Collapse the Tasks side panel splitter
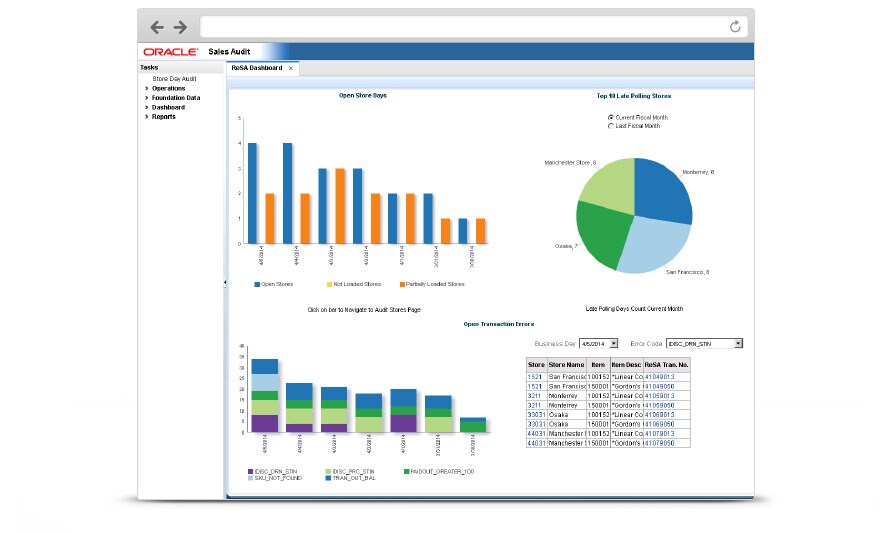This screenshot has height=533, width=880. point(225,283)
